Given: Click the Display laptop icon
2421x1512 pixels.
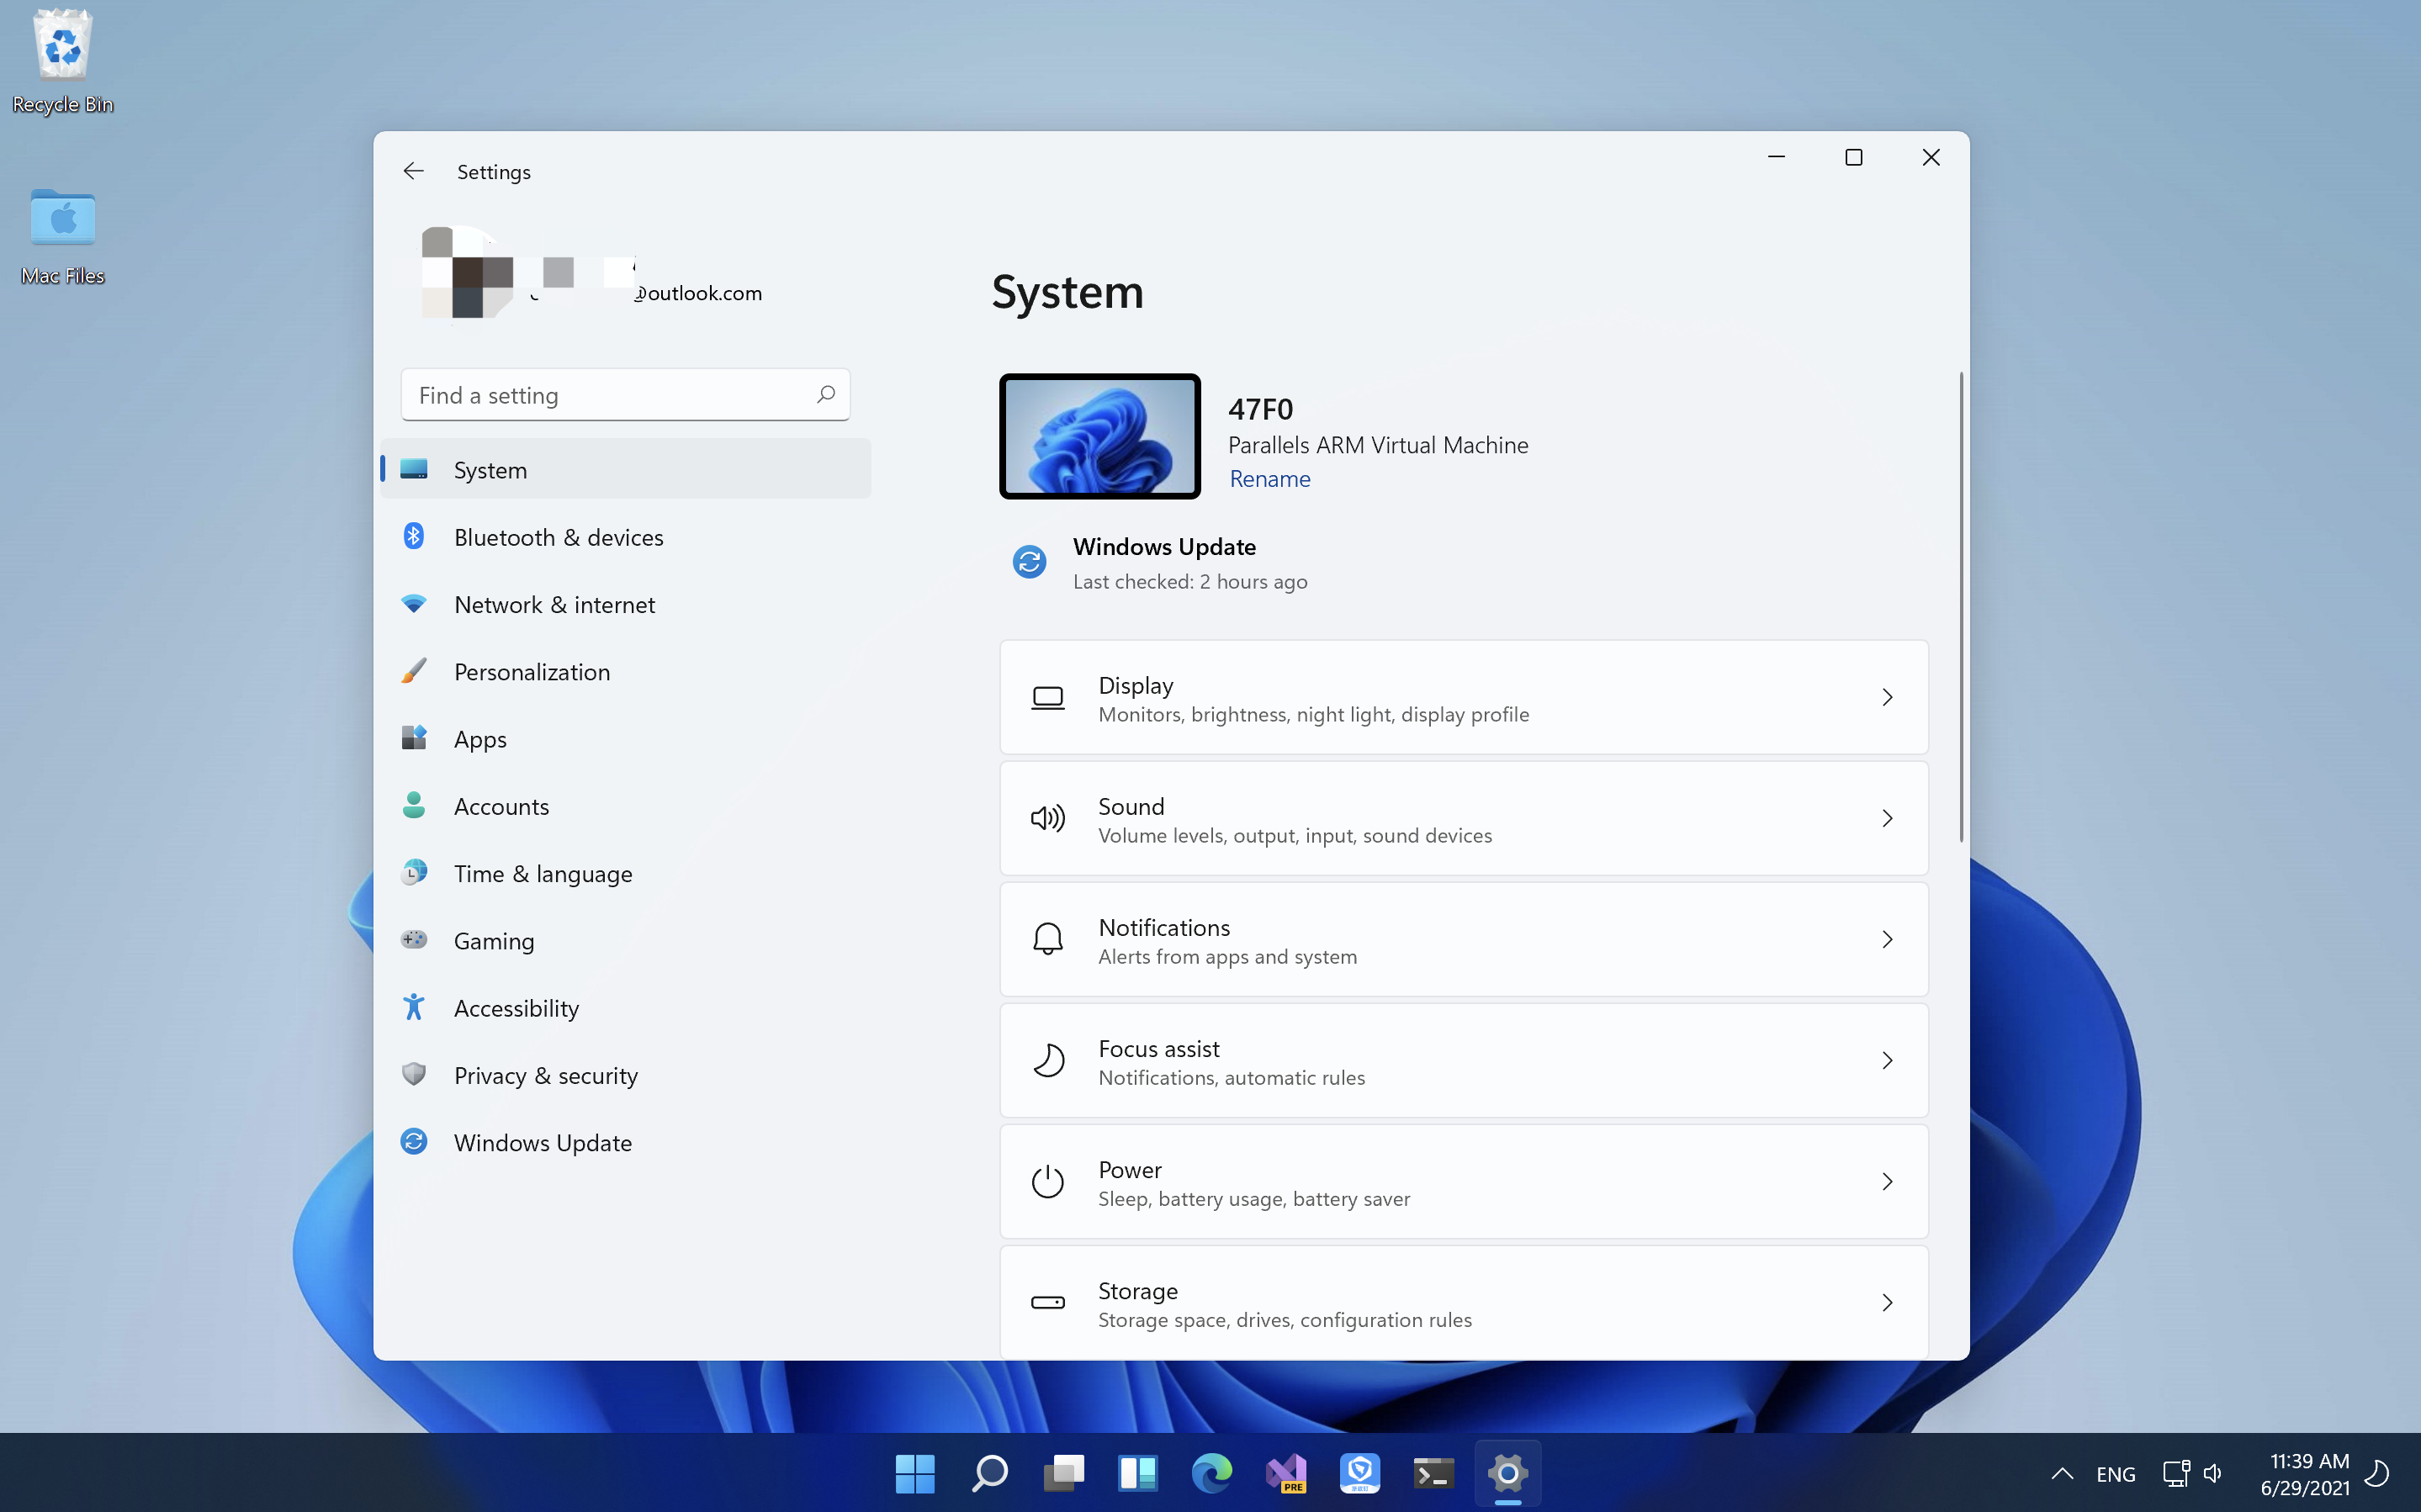Looking at the screenshot, I should point(1047,697).
